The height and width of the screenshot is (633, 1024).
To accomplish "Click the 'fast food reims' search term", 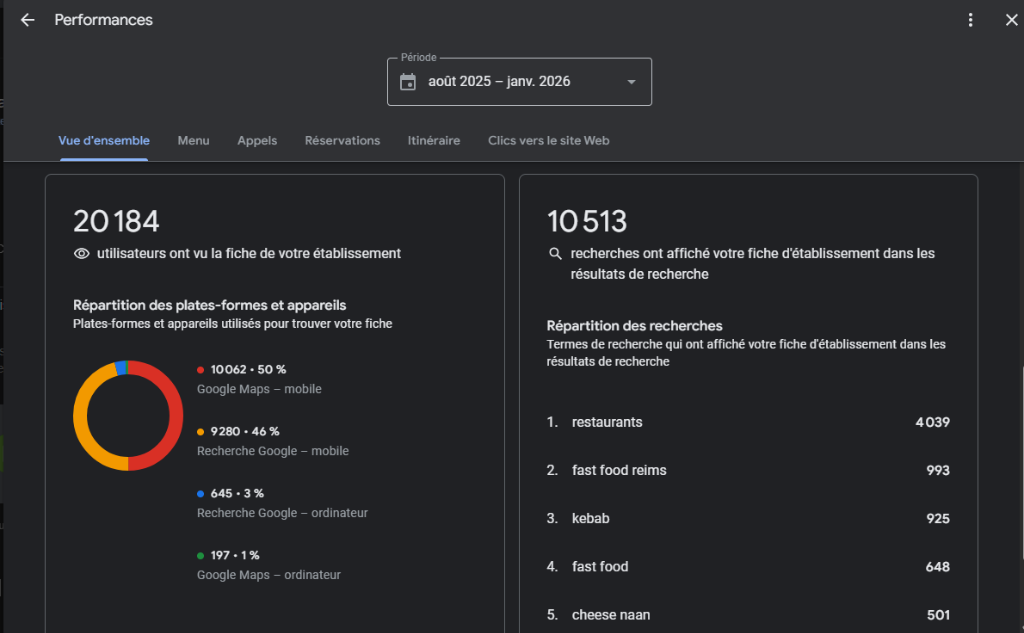I will pyautogui.click(x=619, y=470).
